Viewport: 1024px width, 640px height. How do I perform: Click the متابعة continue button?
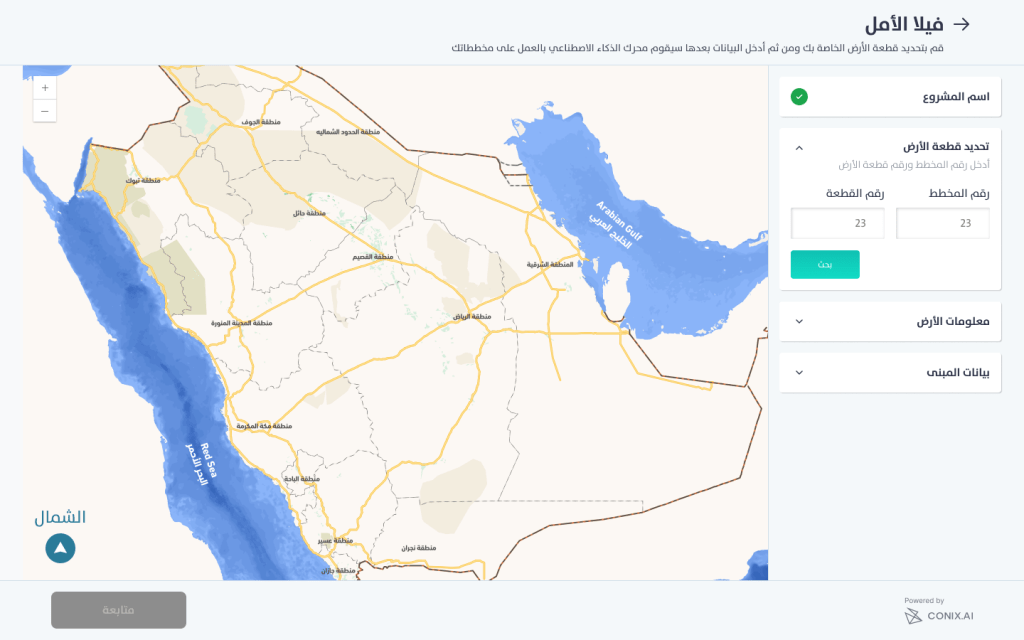(119, 610)
